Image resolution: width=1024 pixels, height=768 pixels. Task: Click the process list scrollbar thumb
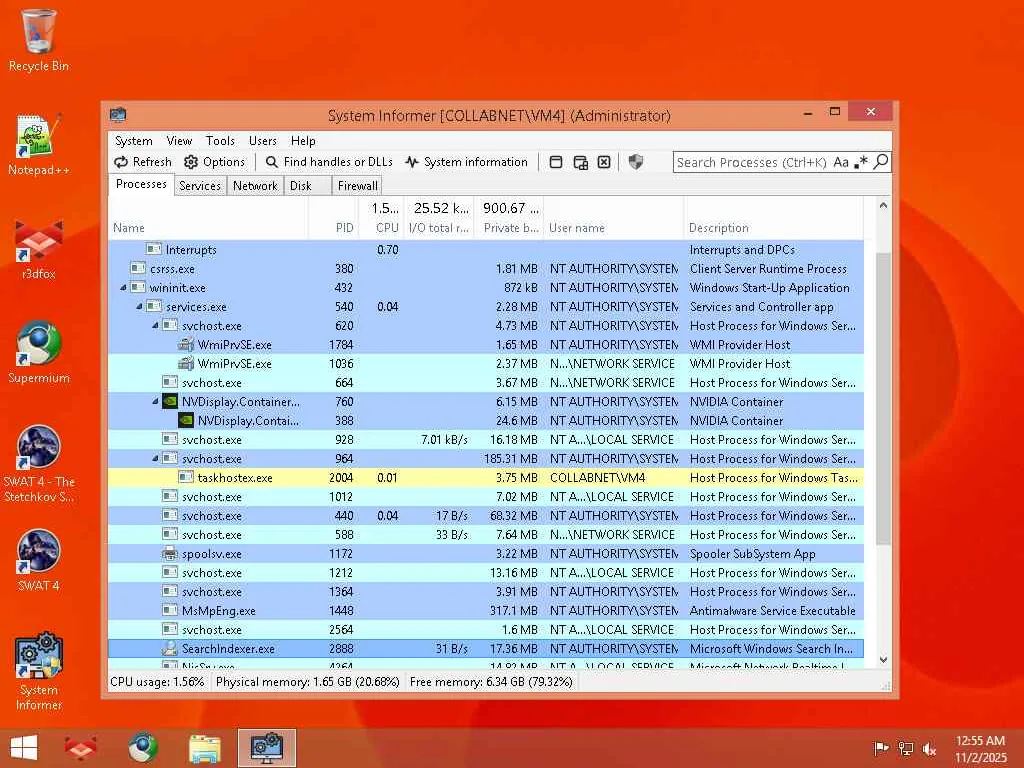pyautogui.click(x=883, y=398)
